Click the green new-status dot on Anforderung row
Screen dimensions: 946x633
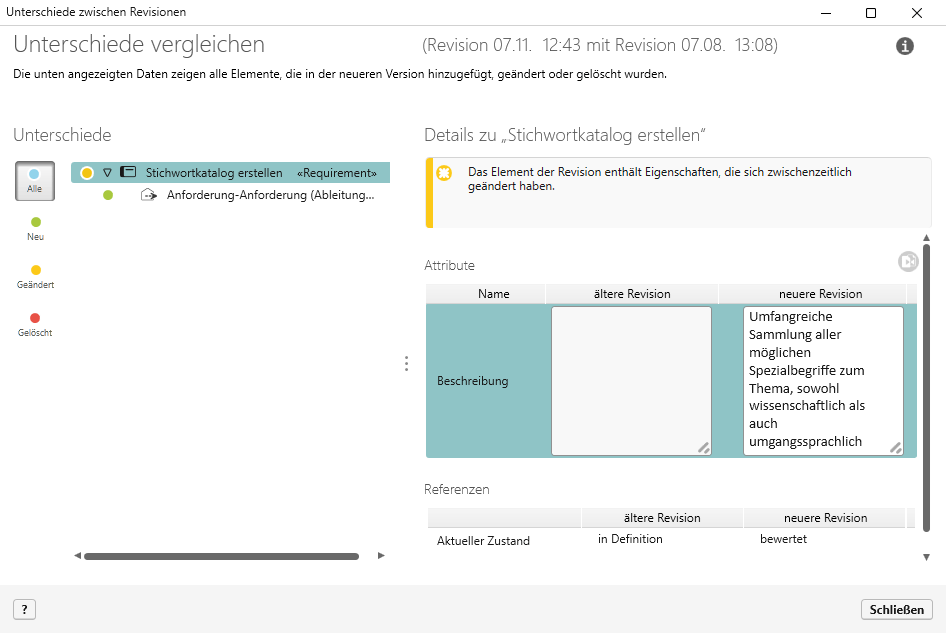(x=108, y=196)
